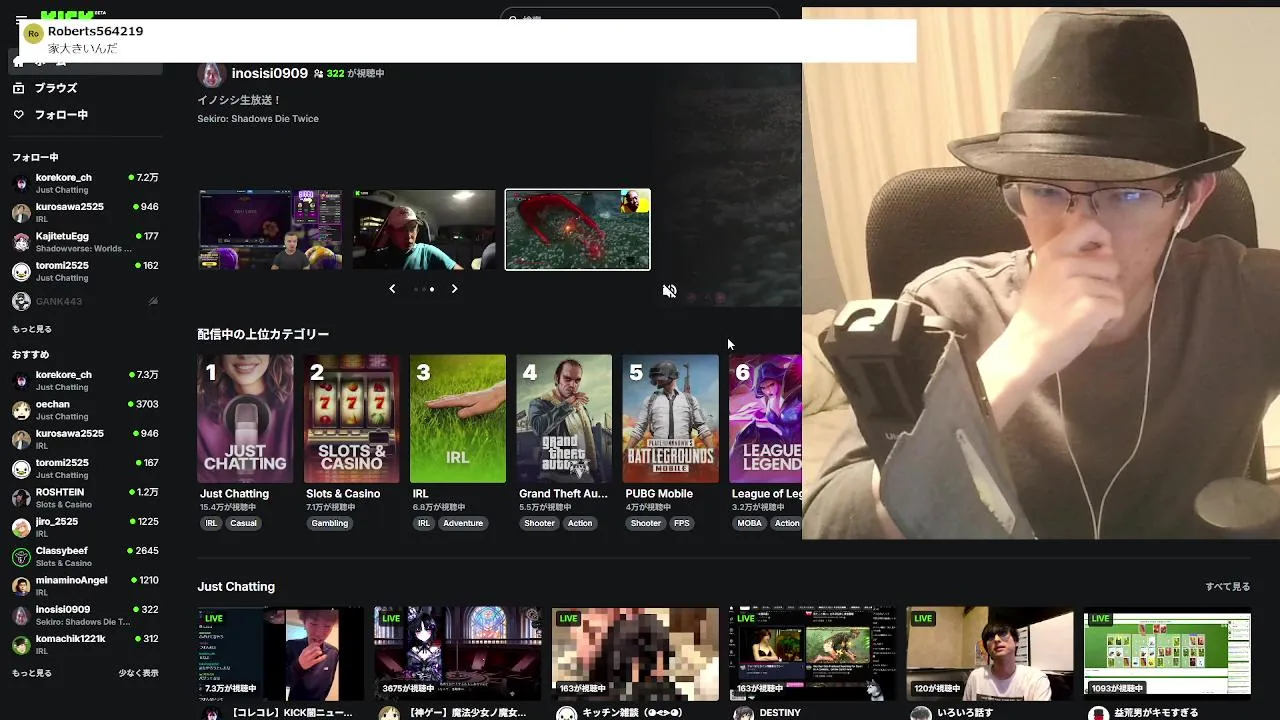Click Action tag under Grand Theft Auto

[x=580, y=523]
